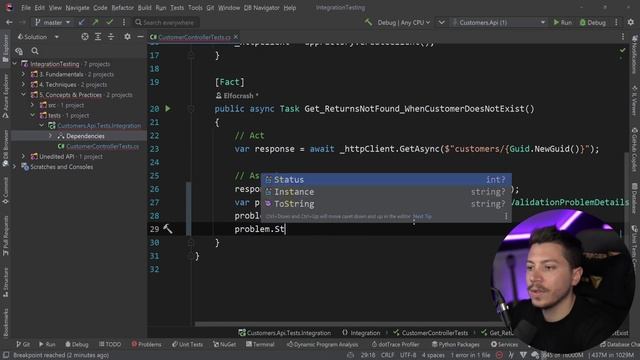Screen dimensions: 640x360
Task: Expand the src folder node
Action: tap(32, 105)
